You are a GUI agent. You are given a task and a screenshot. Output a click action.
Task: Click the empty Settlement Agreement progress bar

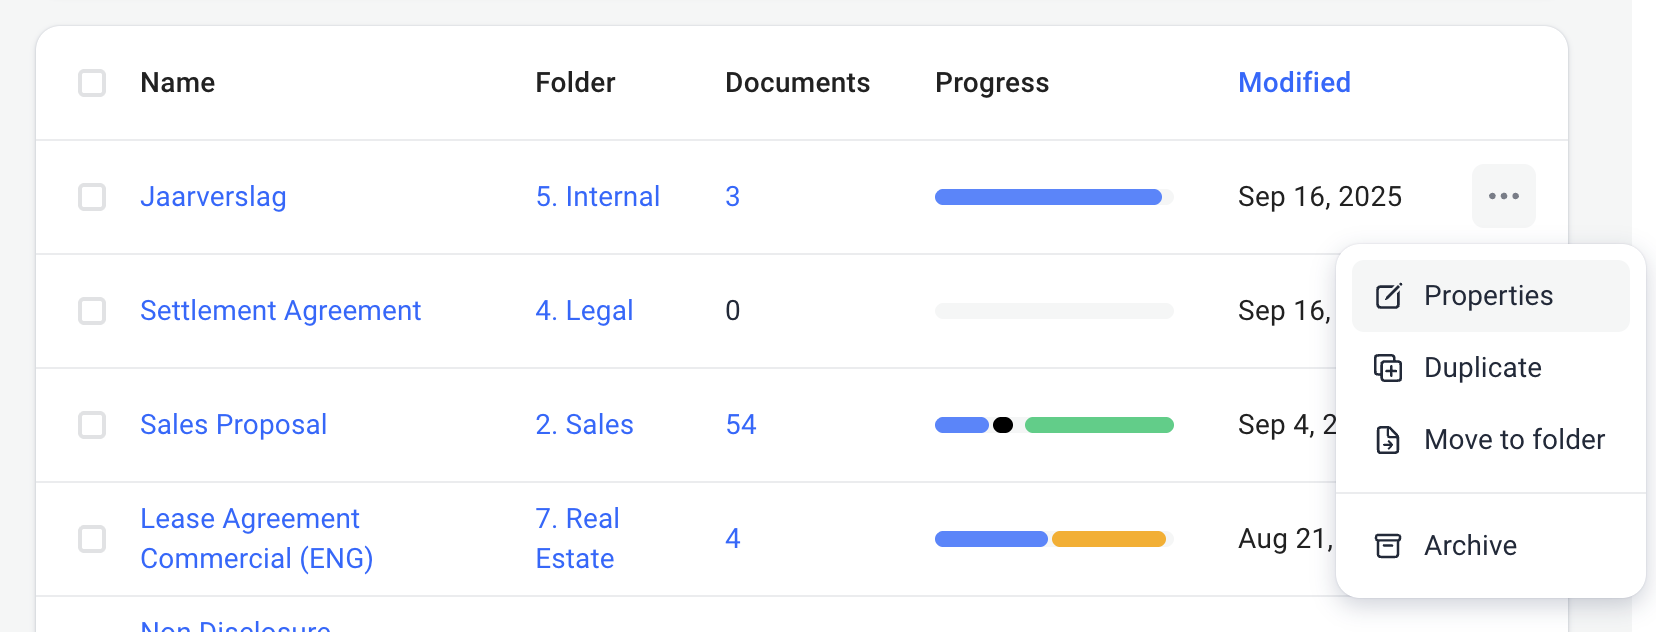(1054, 311)
